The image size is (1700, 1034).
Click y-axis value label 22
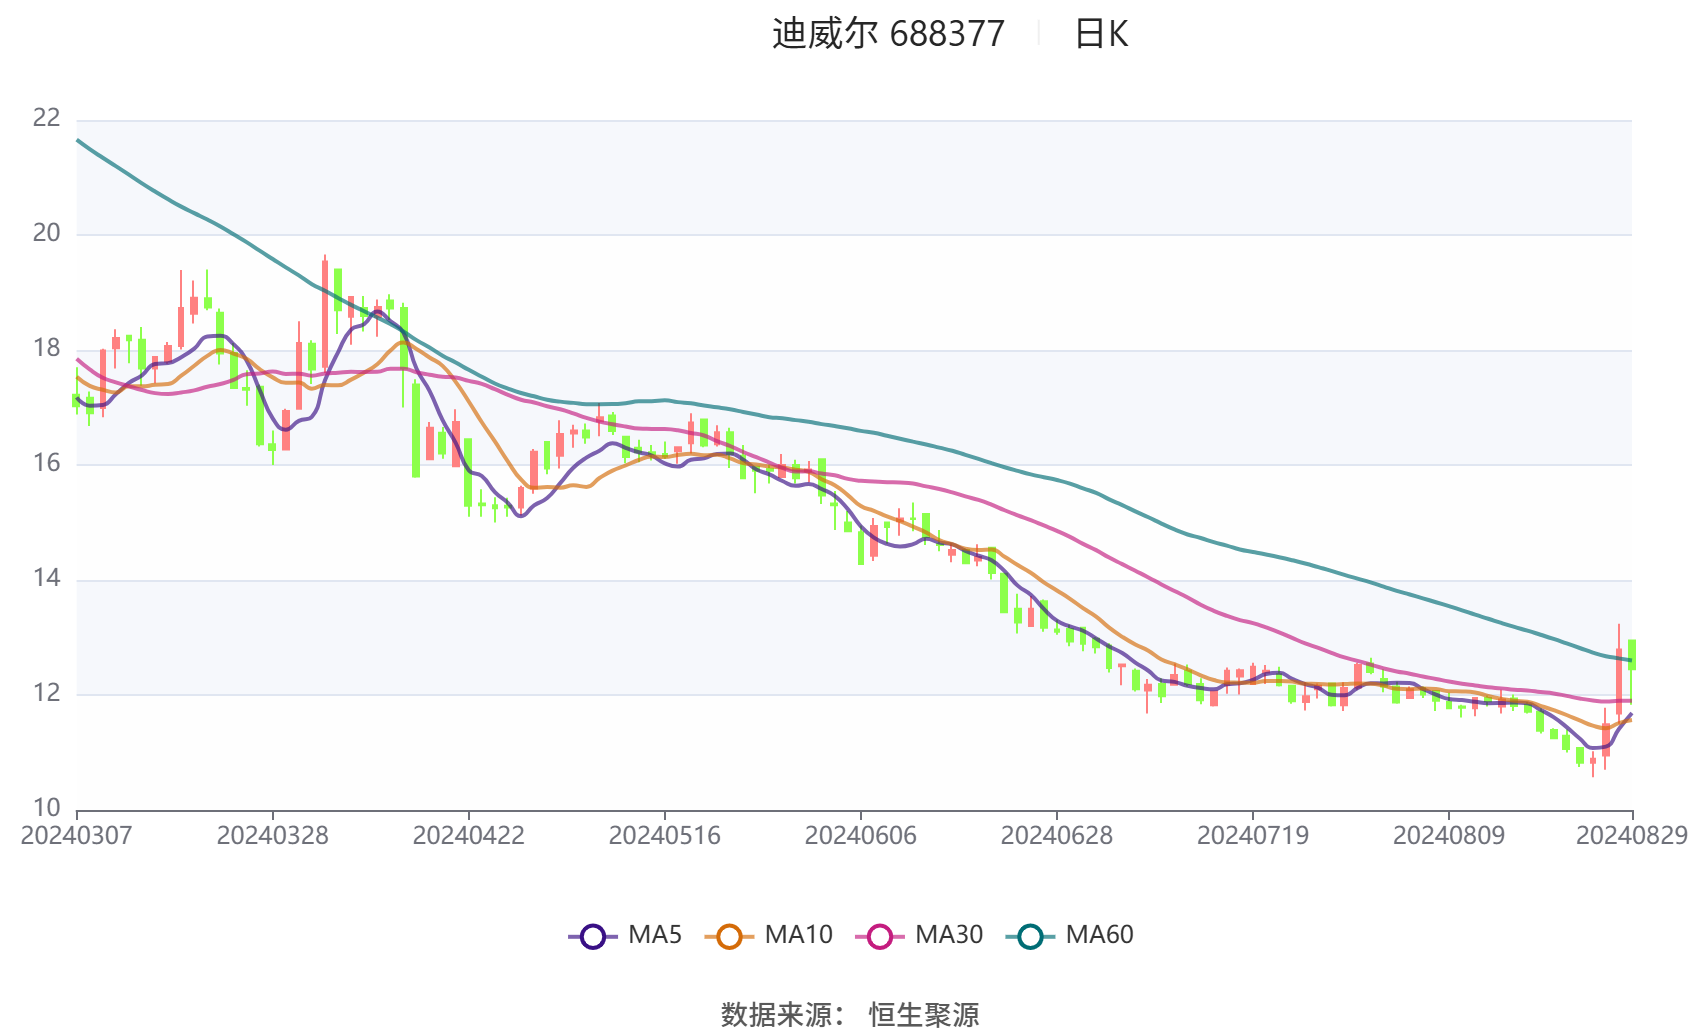(47, 118)
